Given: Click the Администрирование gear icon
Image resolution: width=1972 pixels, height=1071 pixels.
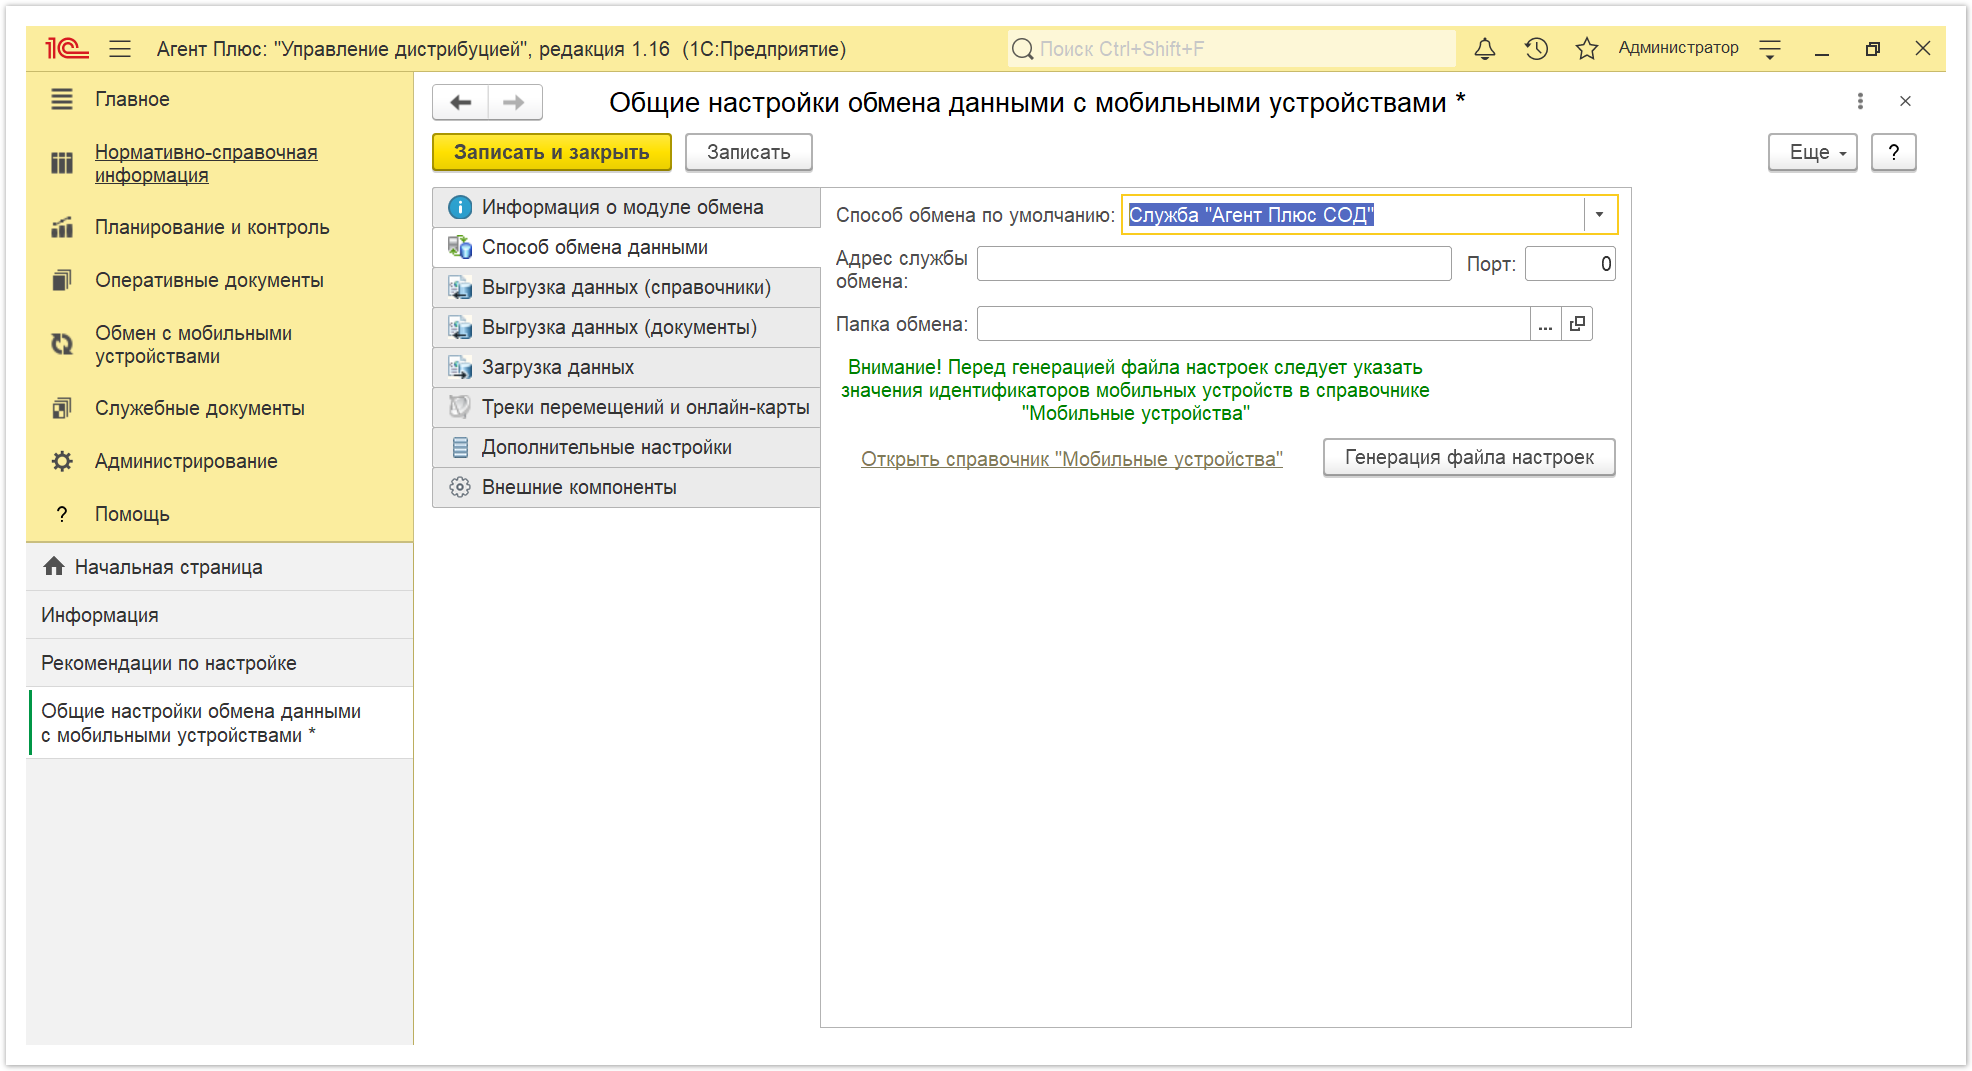Looking at the screenshot, I should point(62,461).
